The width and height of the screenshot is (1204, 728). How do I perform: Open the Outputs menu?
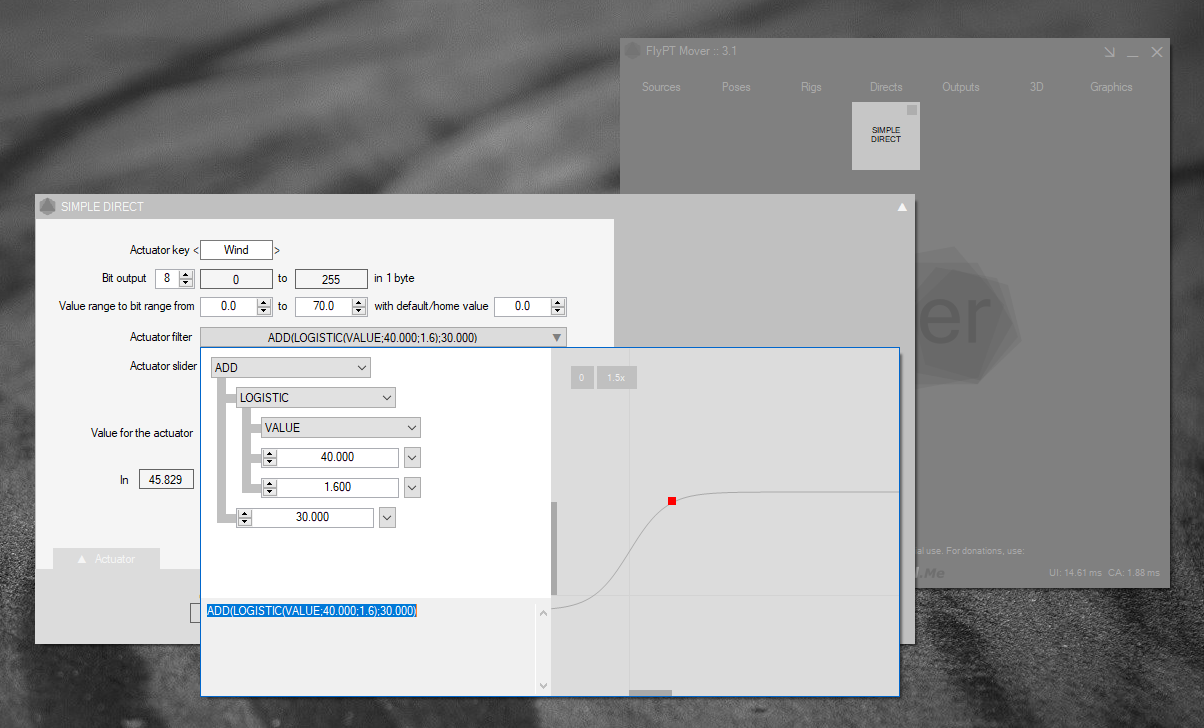[x=961, y=87]
